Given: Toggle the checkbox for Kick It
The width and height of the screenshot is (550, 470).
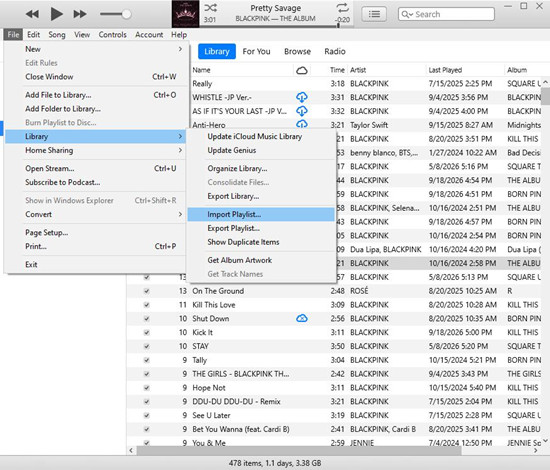Looking at the screenshot, I should tap(147, 333).
